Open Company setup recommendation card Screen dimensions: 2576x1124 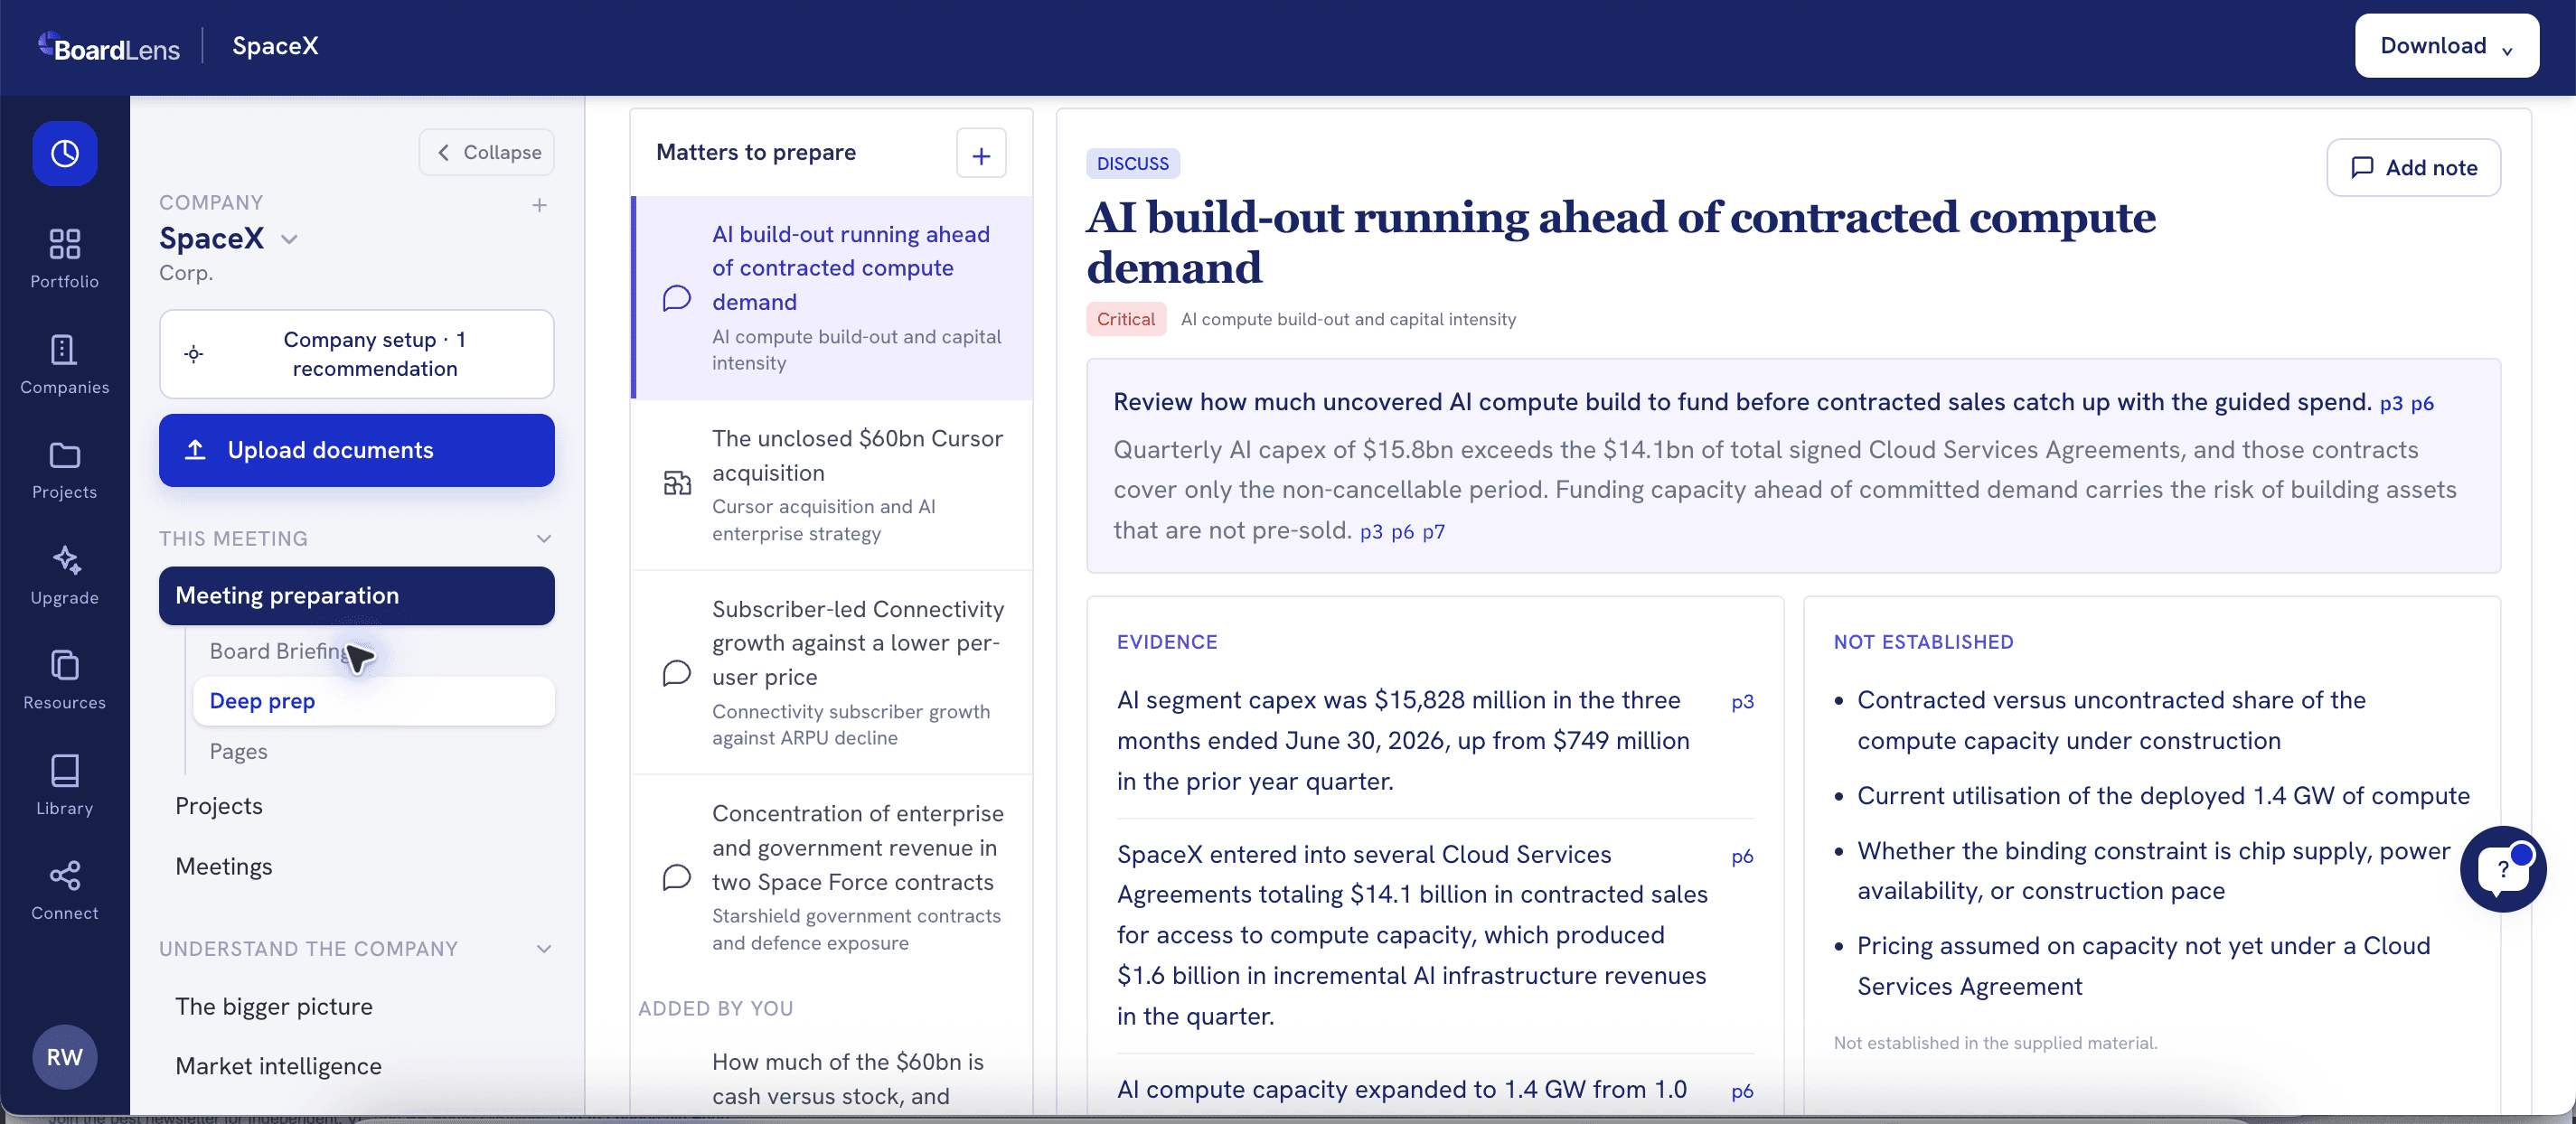coord(356,354)
